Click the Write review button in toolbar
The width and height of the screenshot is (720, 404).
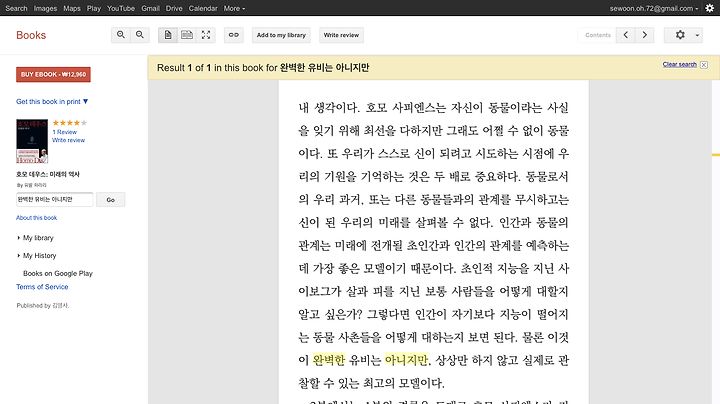[x=341, y=35]
